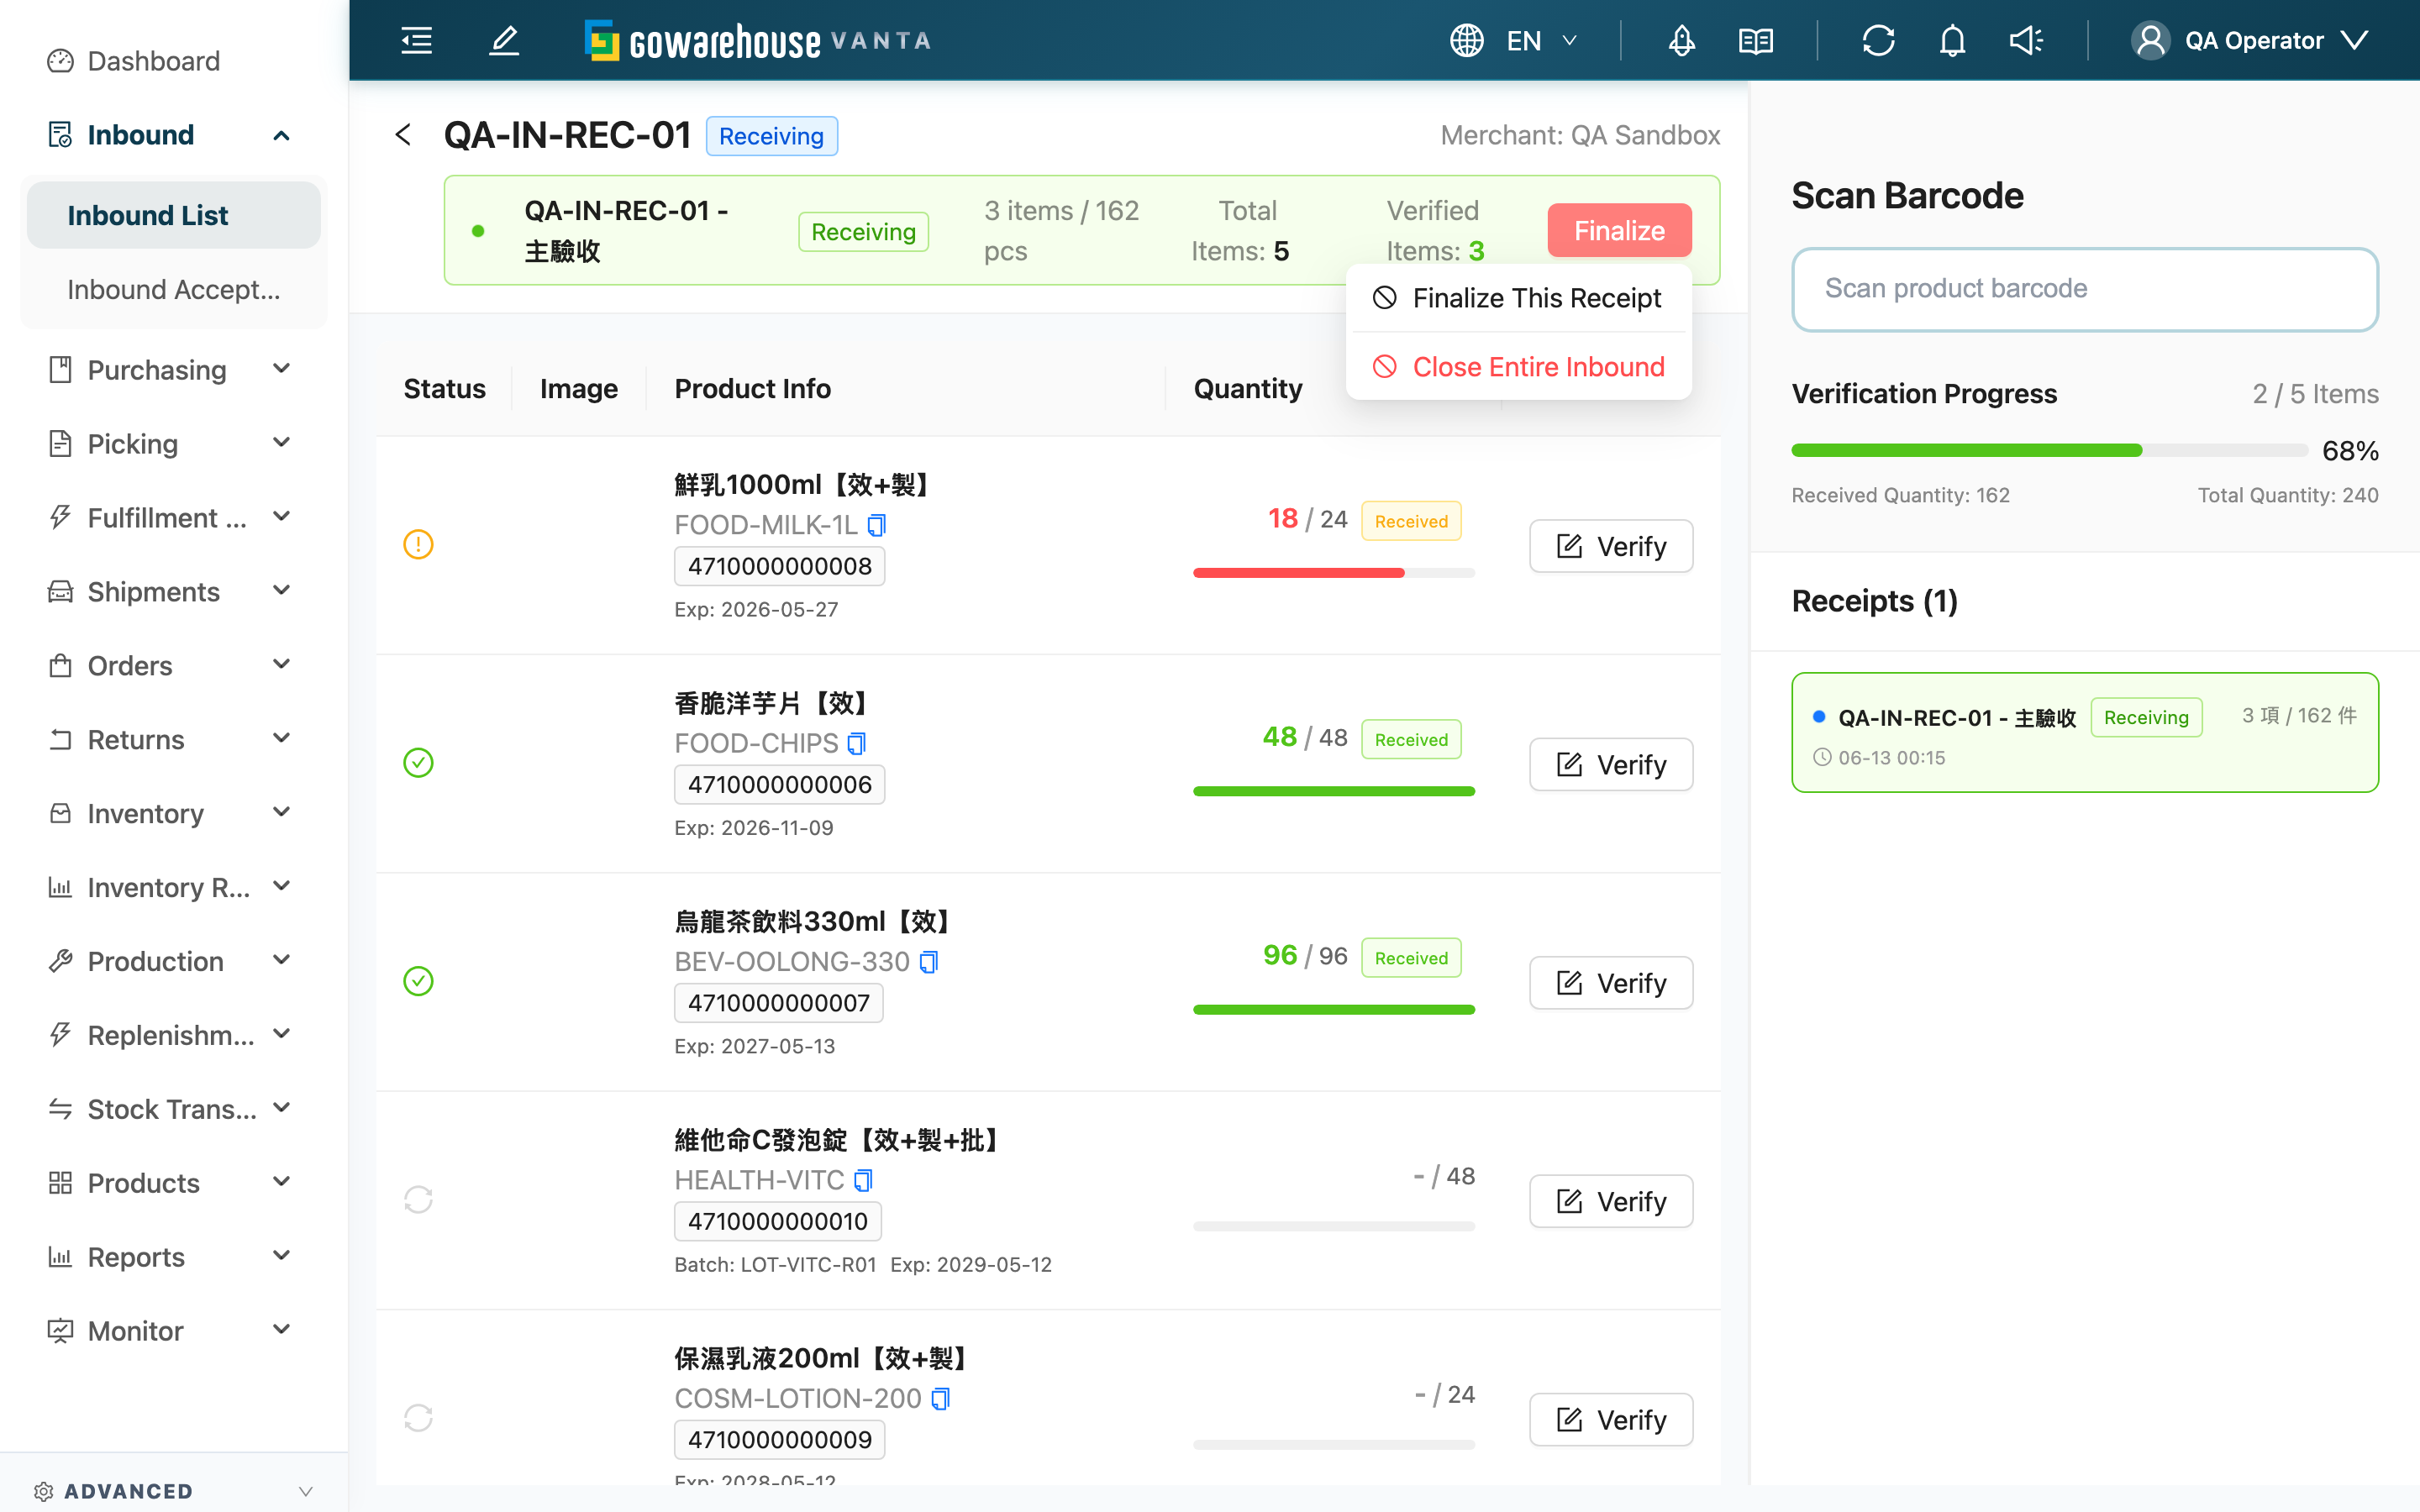Copy SKU COSM-LOTION-200

940,1399
